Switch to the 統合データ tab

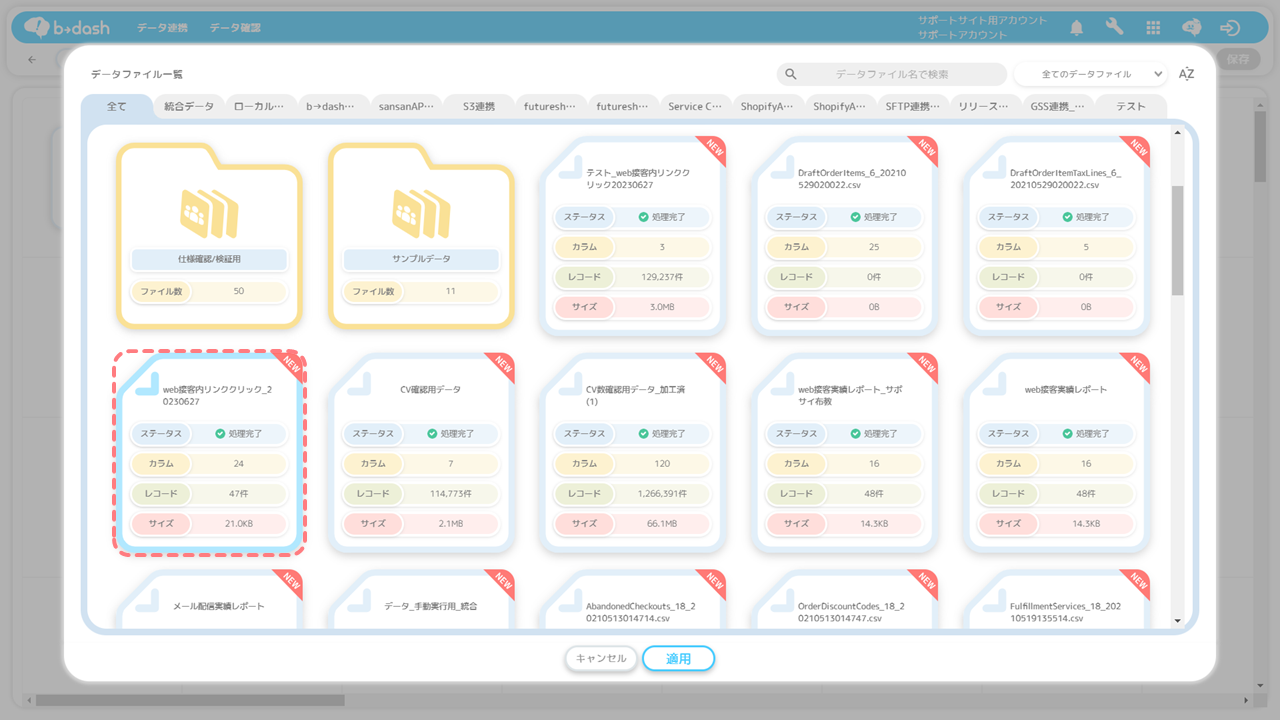click(189, 106)
